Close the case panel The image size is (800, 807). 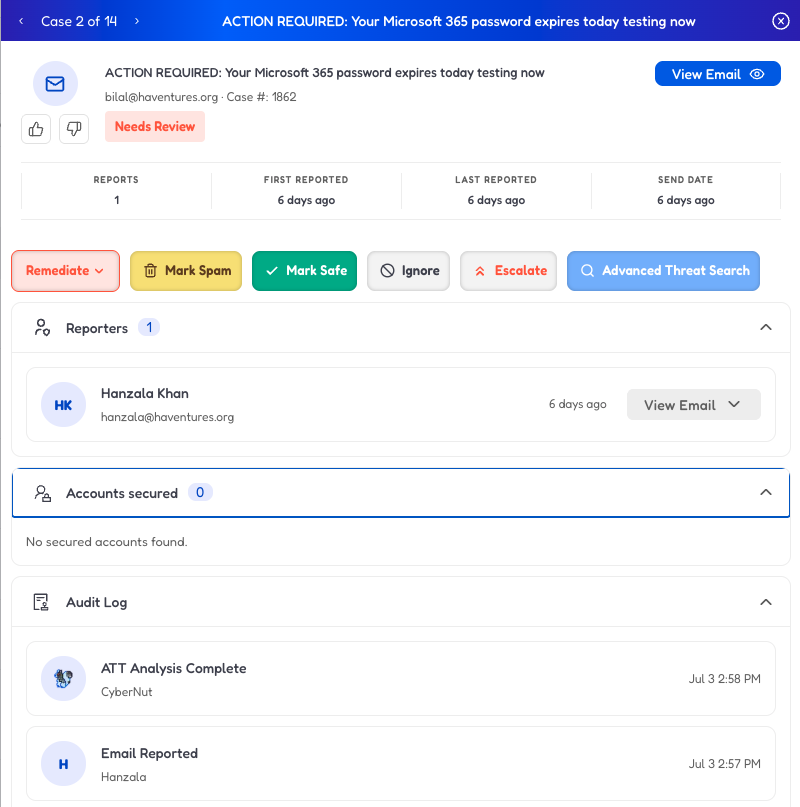[x=780, y=21]
